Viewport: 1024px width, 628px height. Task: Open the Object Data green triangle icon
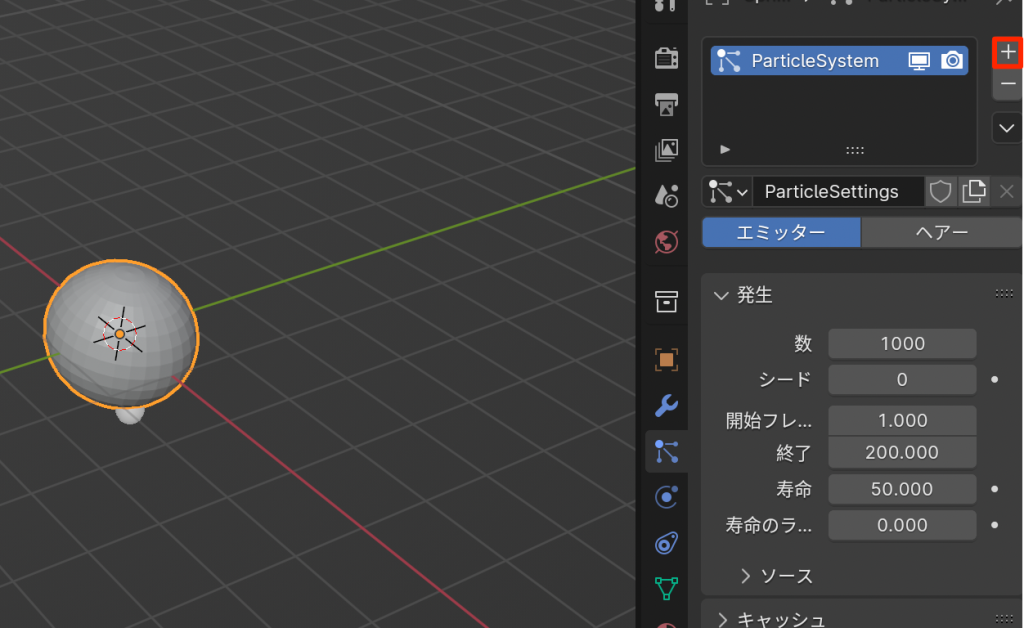tap(666, 587)
